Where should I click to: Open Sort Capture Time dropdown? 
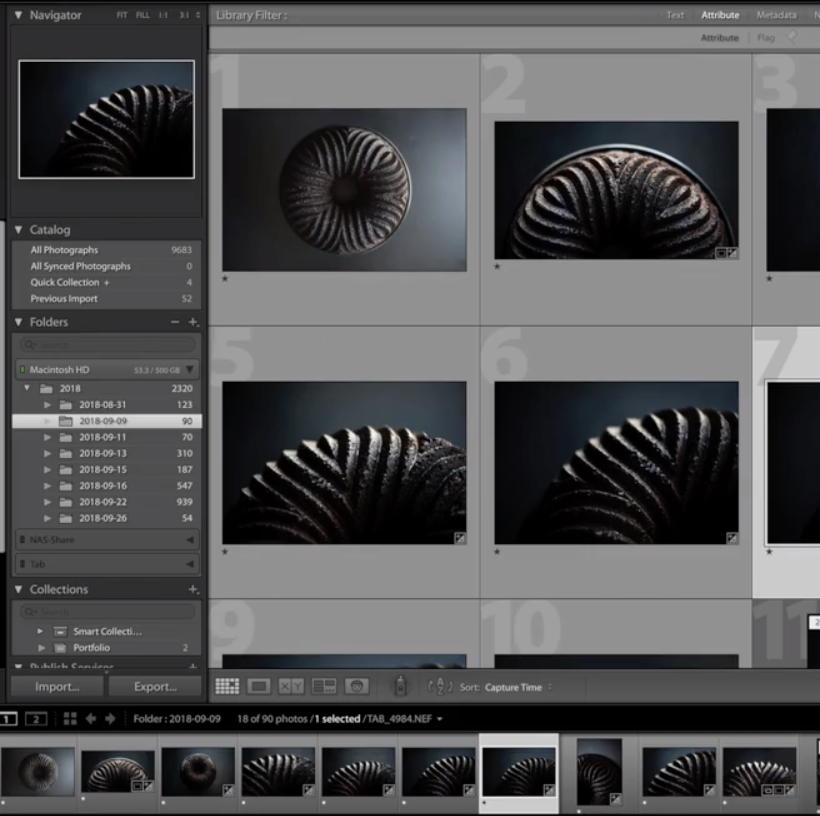[x=518, y=687]
